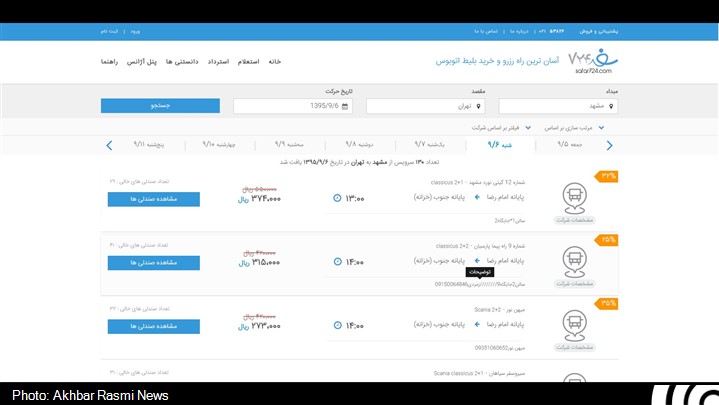Open company details for ۳۱۵,۰۰۰ service
The width and height of the screenshot is (719, 405).
575,284
